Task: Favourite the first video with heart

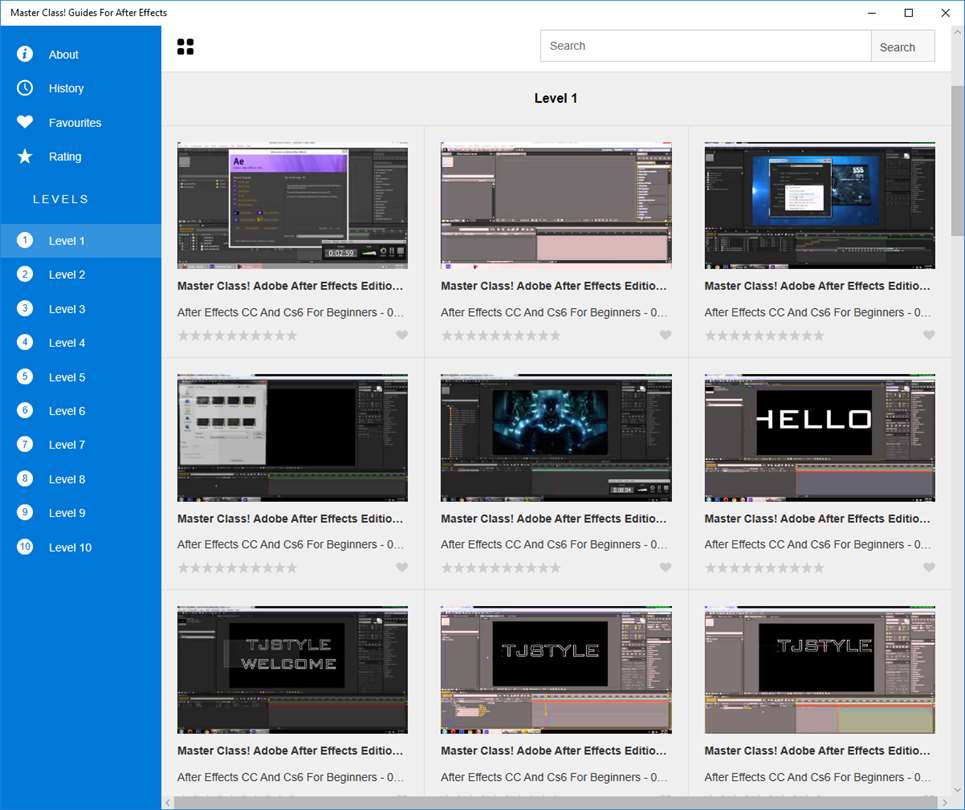Action: tap(402, 335)
